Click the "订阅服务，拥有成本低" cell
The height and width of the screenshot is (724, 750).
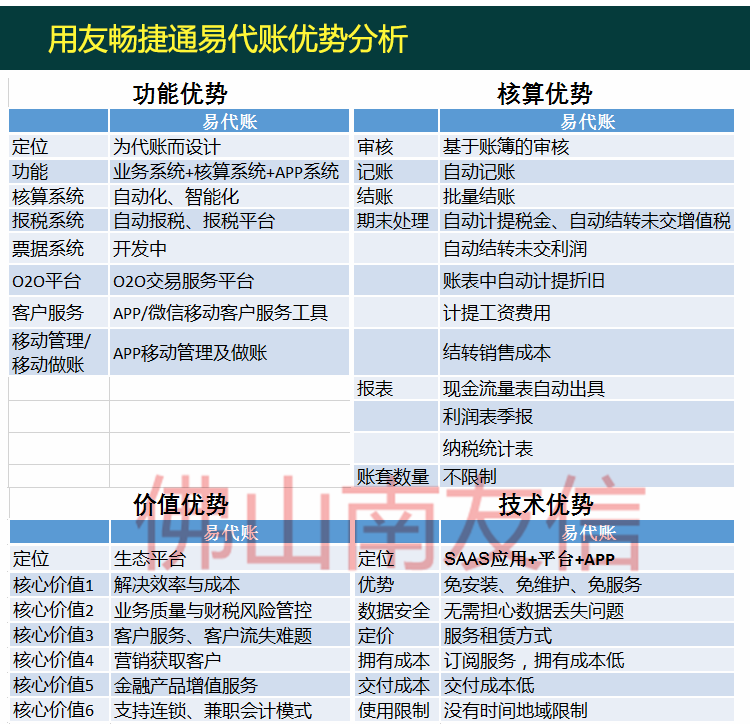(587, 660)
